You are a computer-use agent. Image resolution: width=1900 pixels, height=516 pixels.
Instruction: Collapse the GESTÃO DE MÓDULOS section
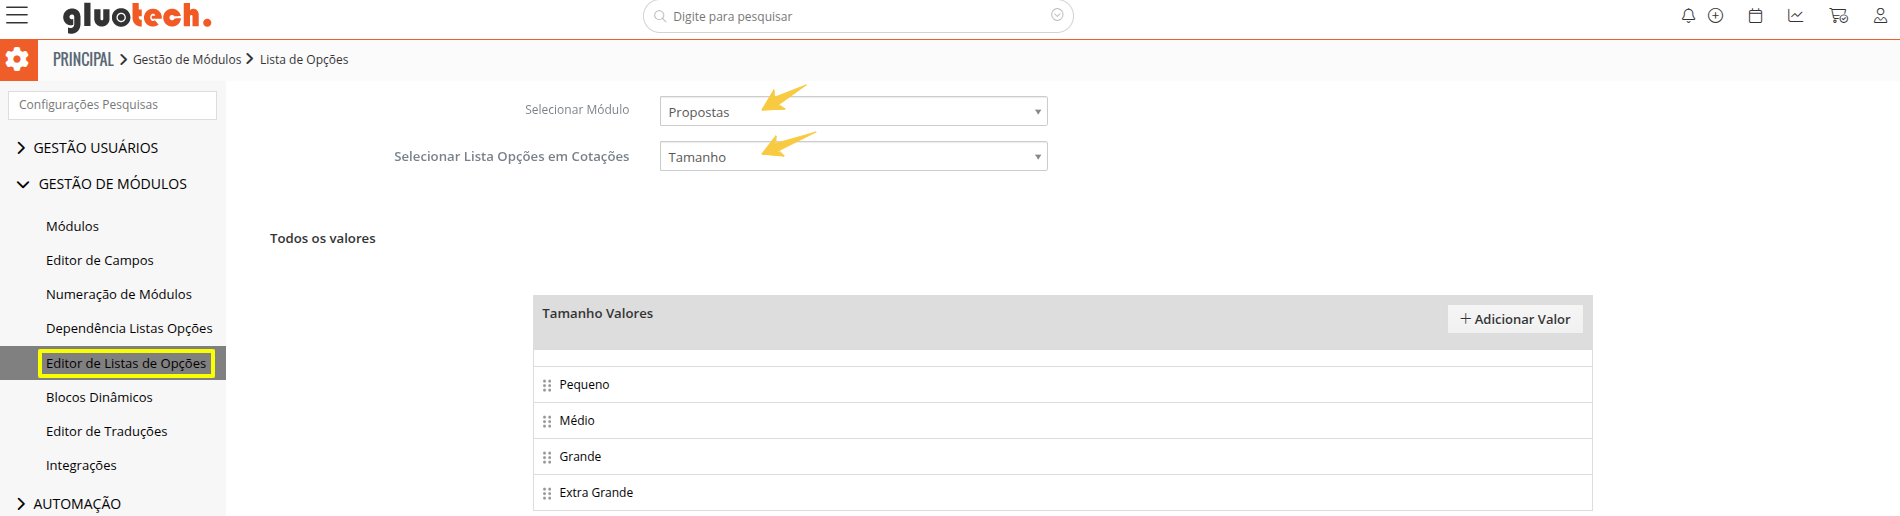pos(112,184)
